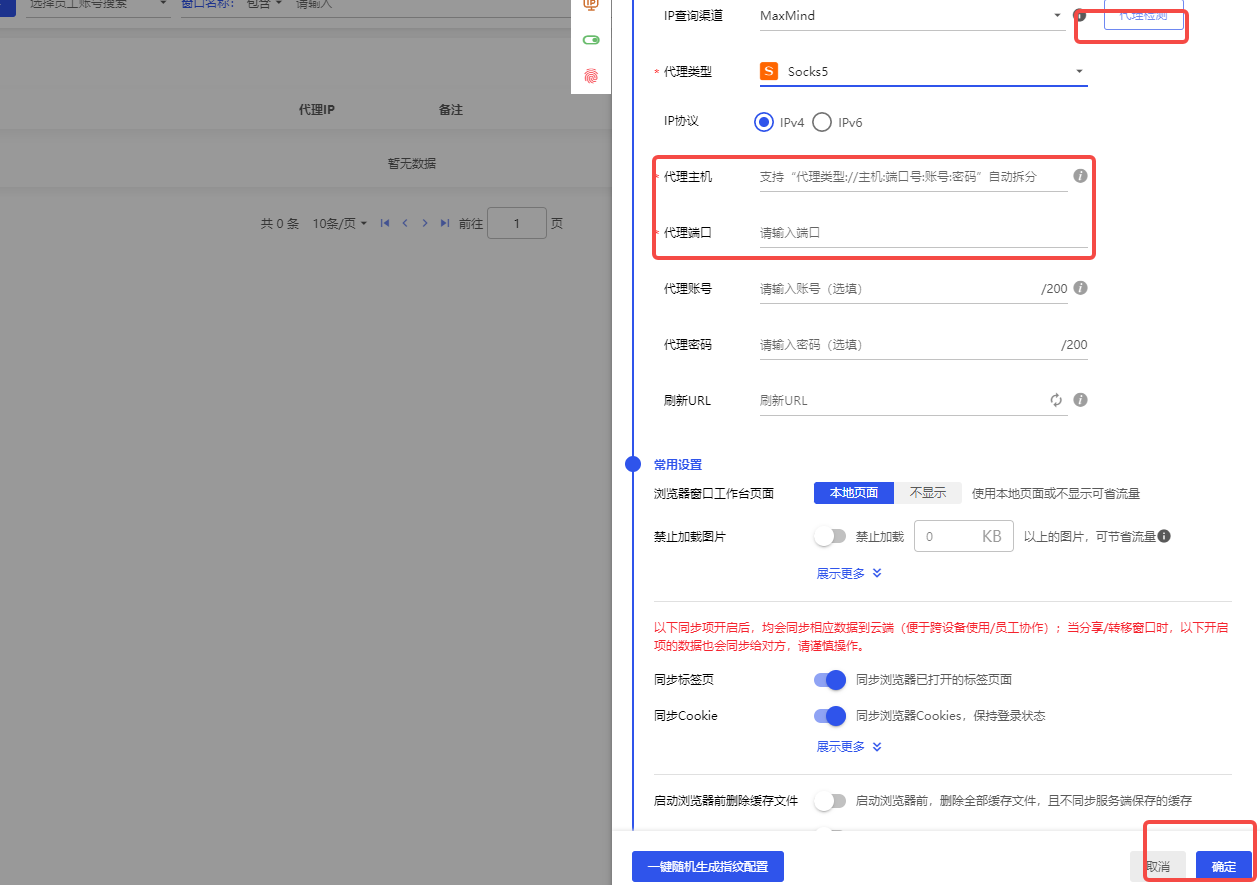The width and height of the screenshot is (1260, 885).
Task: Click the info icon beside 代理账号 field
Action: click(1080, 288)
